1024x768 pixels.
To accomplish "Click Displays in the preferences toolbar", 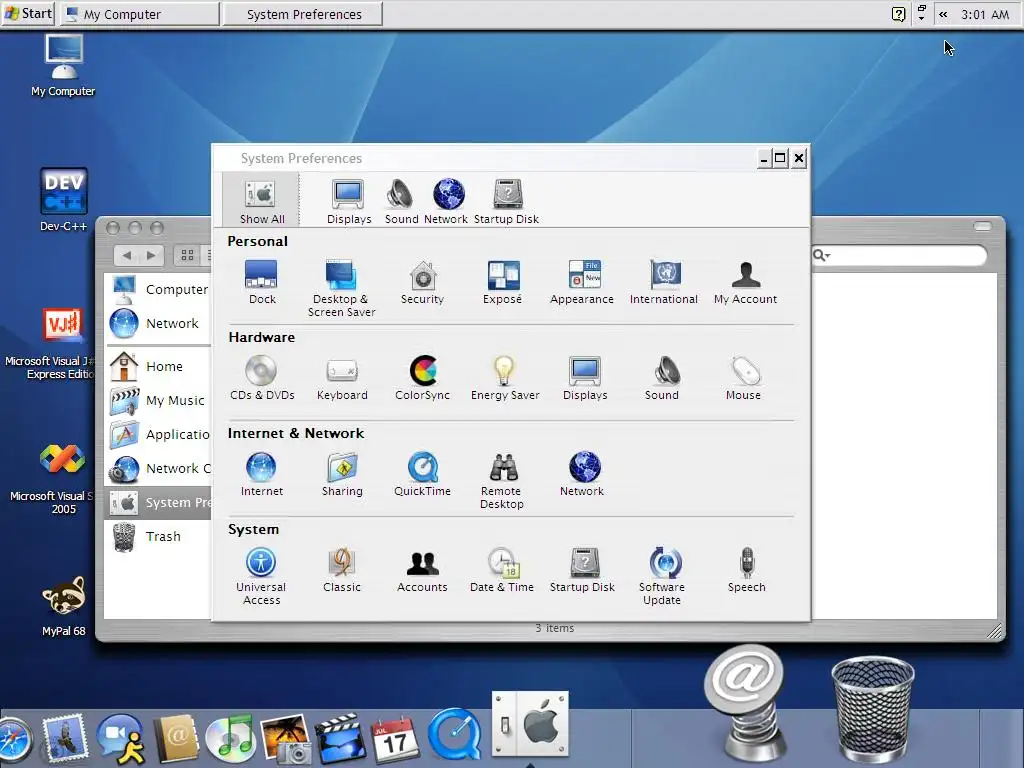I will click(x=349, y=201).
